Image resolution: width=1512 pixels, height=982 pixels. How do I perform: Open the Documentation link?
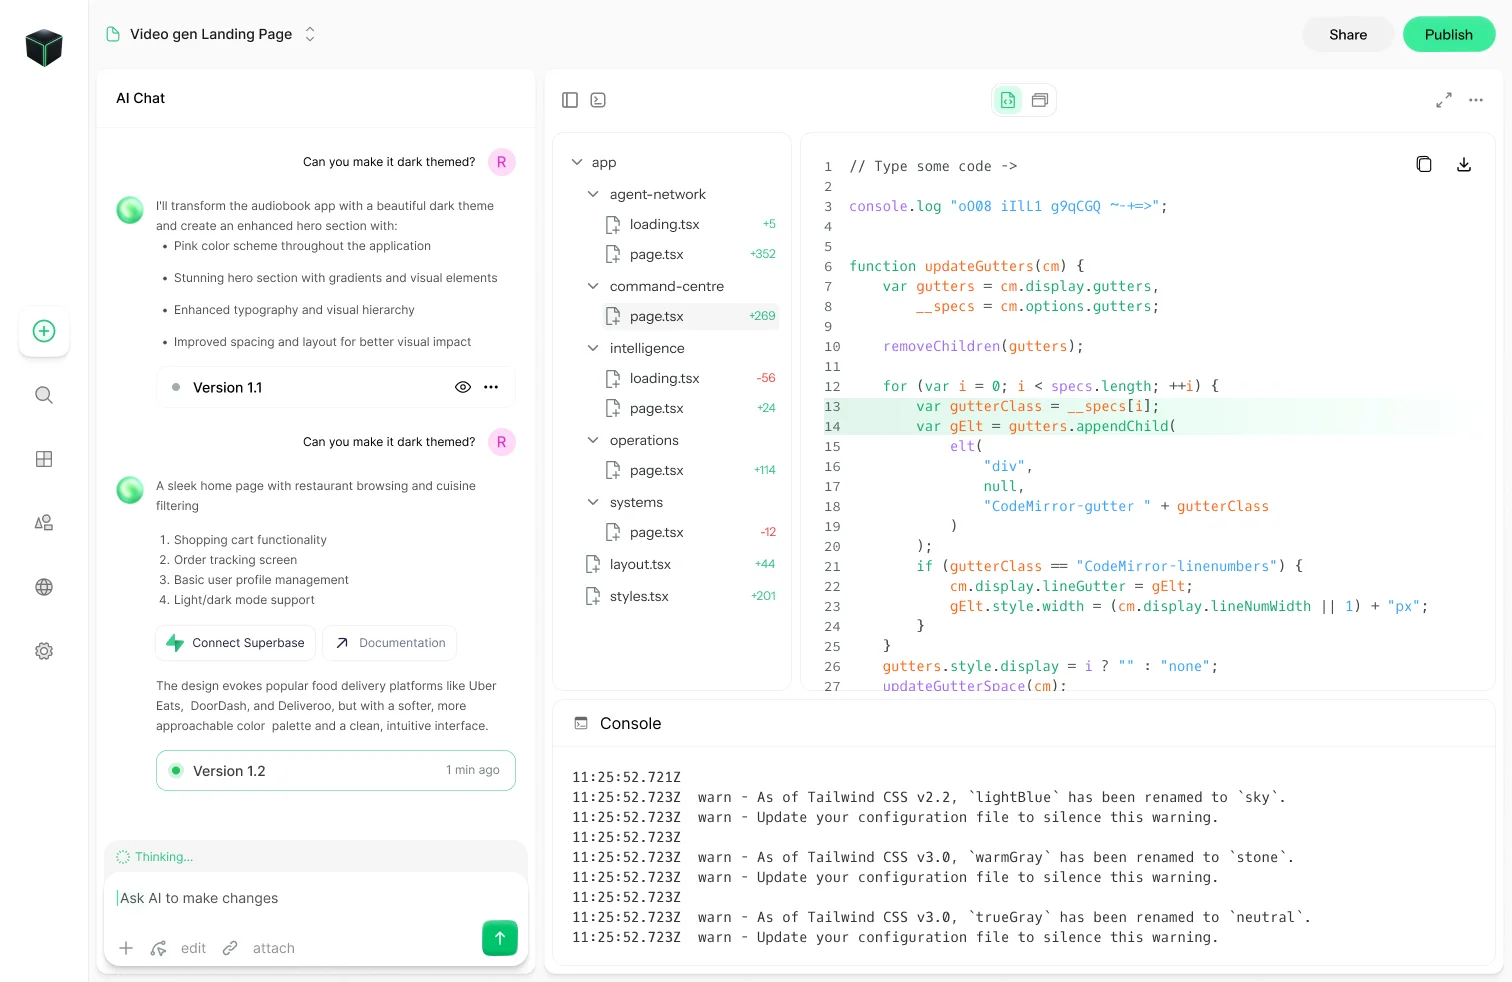click(390, 643)
